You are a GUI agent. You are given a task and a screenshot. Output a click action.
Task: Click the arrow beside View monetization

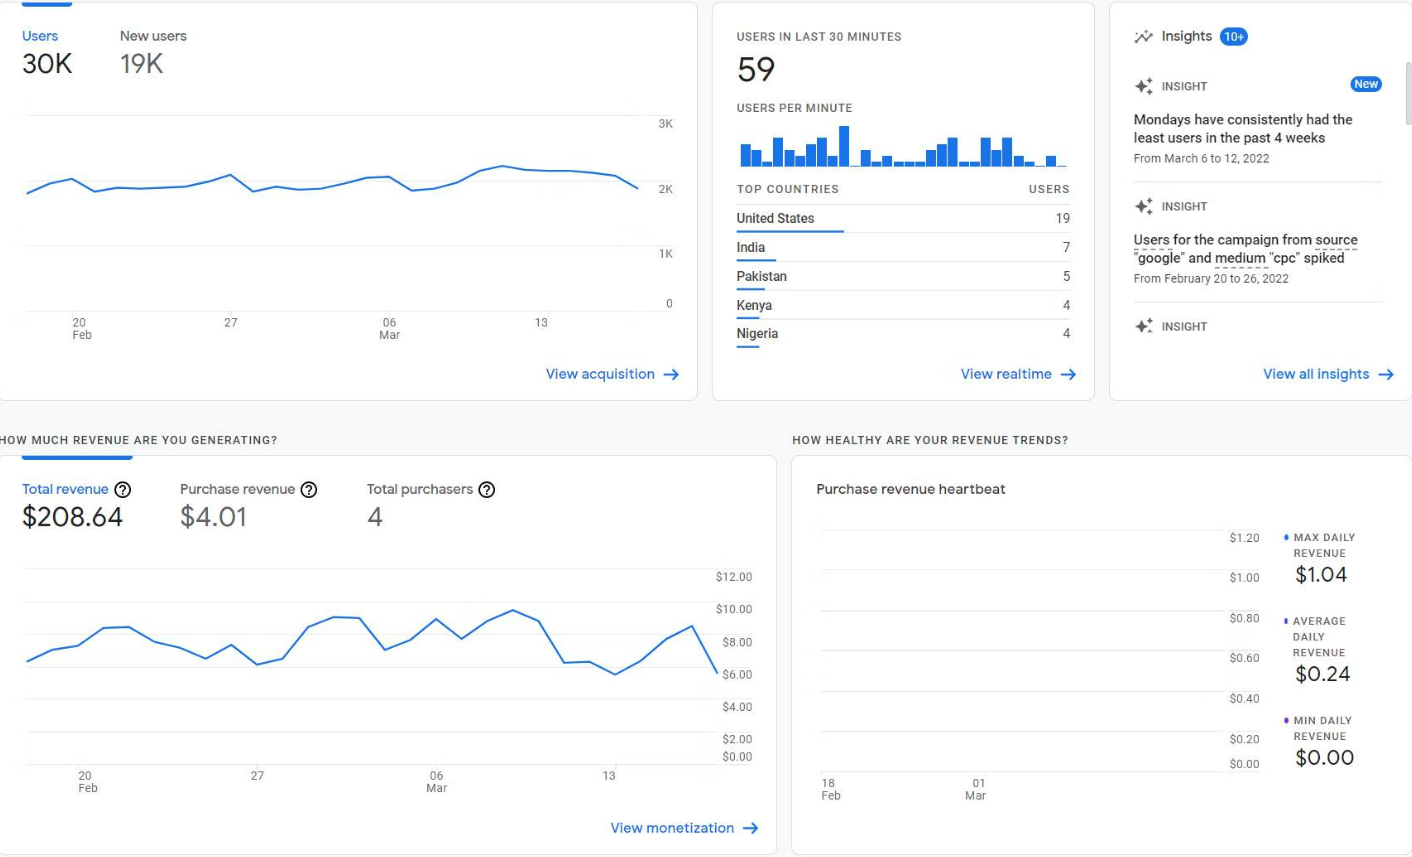(x=750, y=828)
